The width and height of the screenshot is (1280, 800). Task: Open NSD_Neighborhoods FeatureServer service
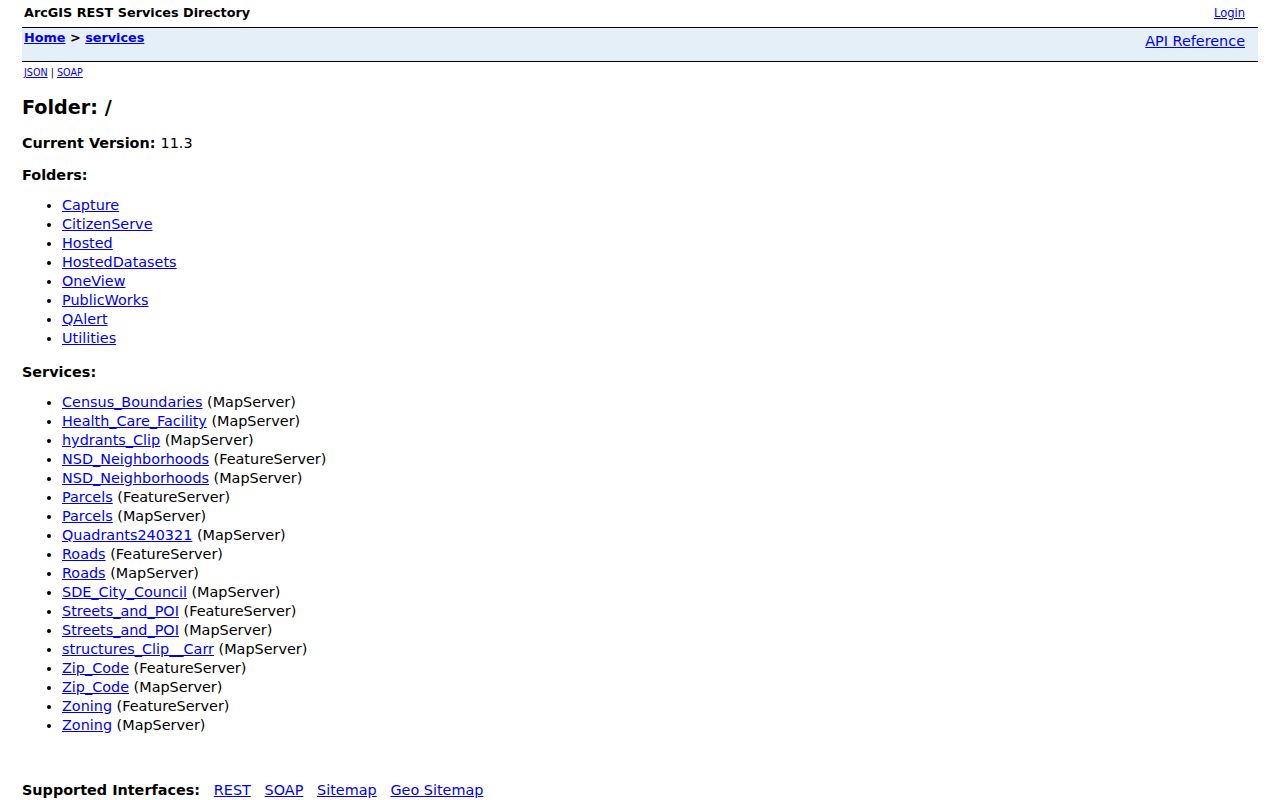[x=135, y=459]
